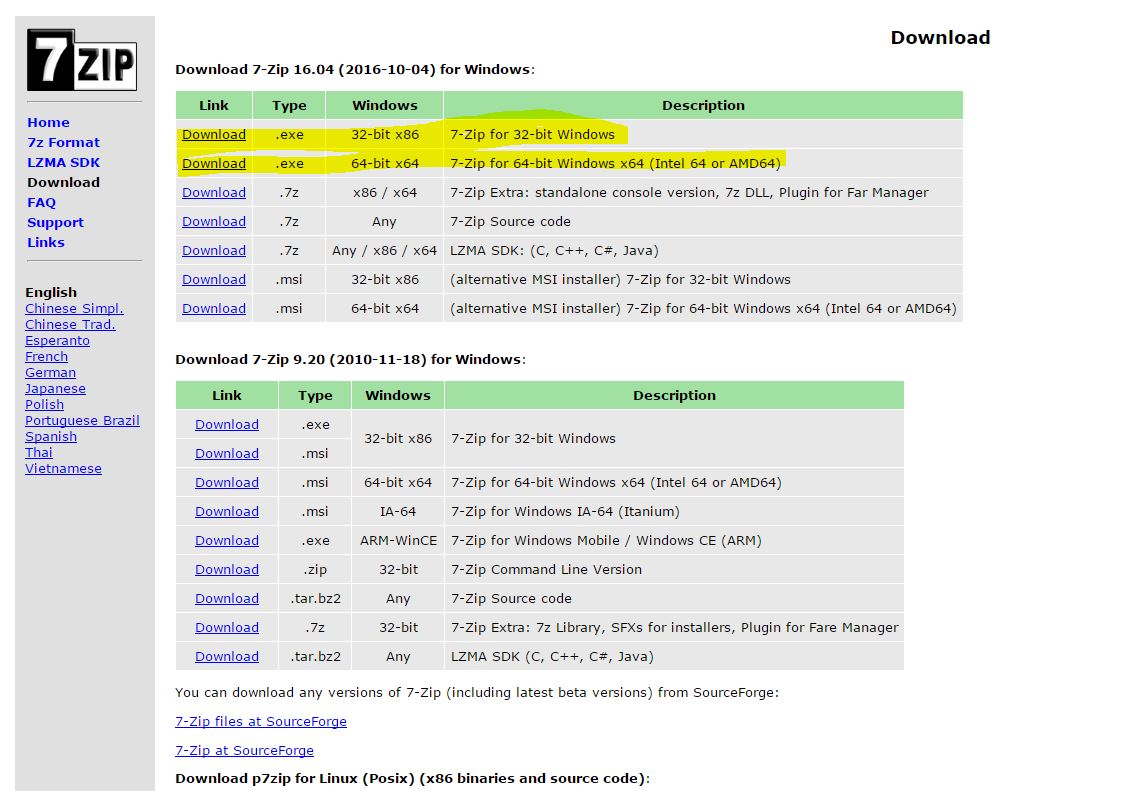Click the 7-Zip logo
This screenshot has height=791, width=1137.
click(x=82, y=60)
